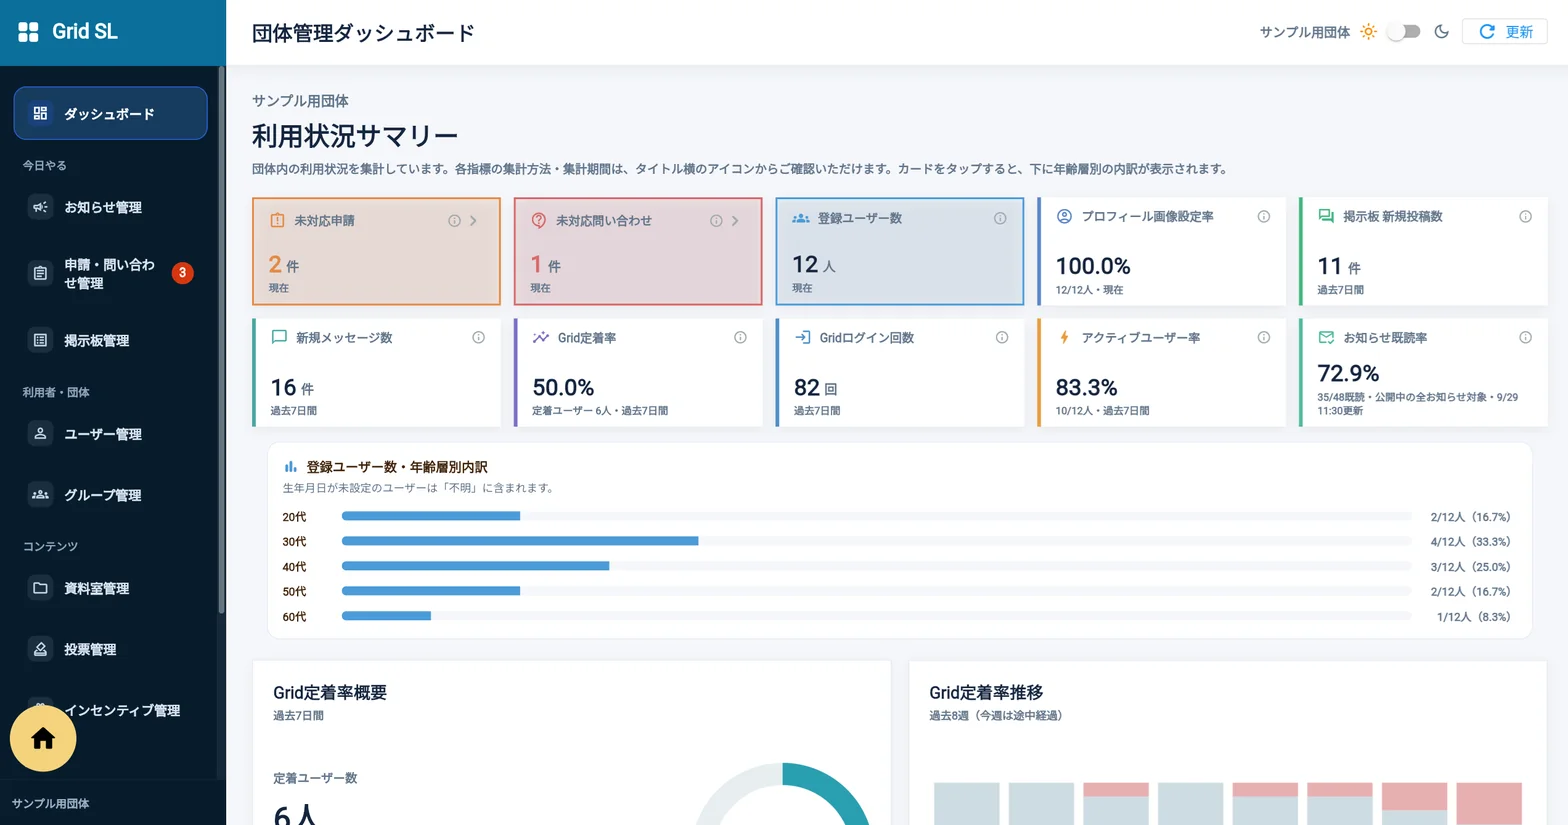1568x825 pixels.
Task: Click the megaphone icon beside お知らせ管理
Action: pos(40,207)
